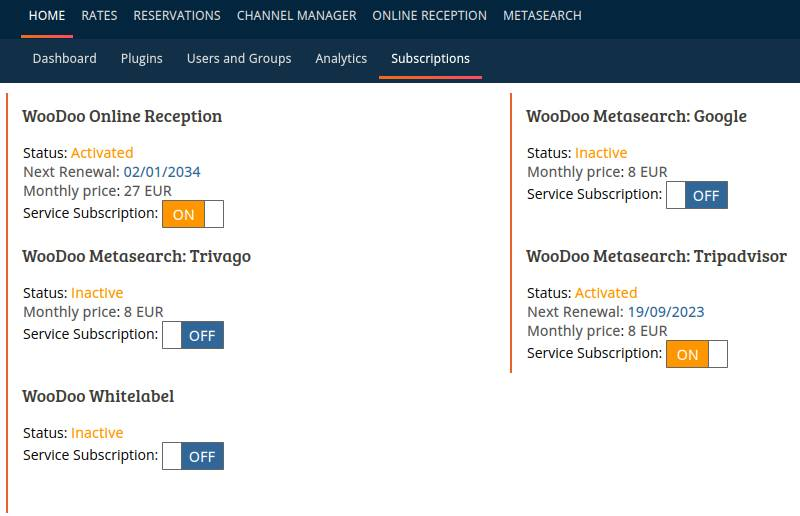
Task: Open ONLINE RECEPTION section
Action: click(x=429, y=16)
